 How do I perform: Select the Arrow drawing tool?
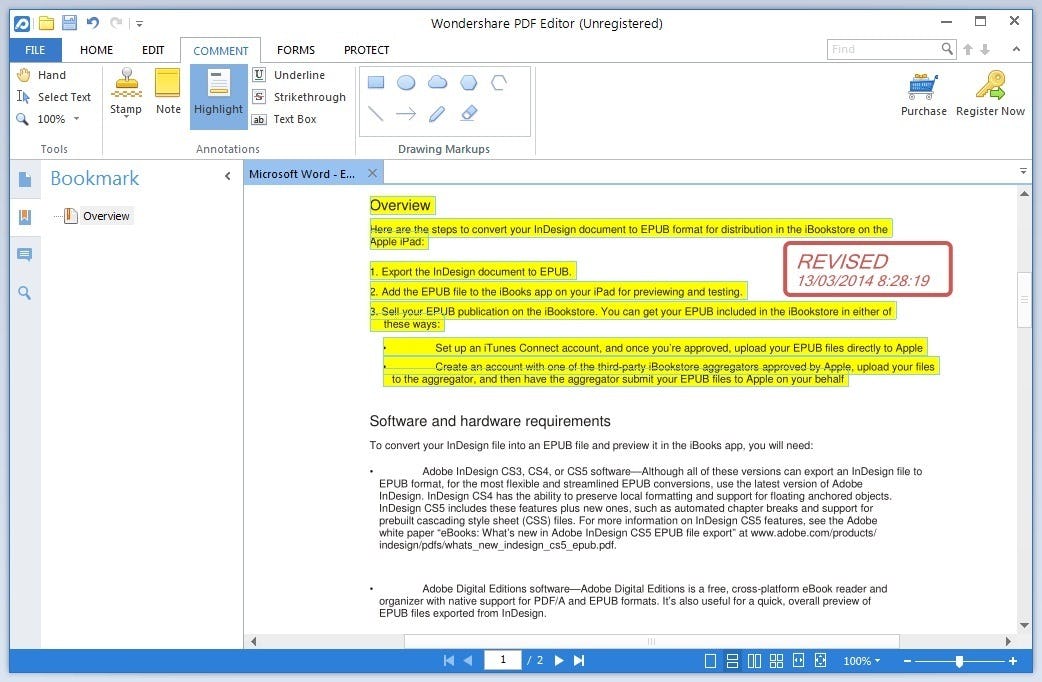(x=406, y=114)
